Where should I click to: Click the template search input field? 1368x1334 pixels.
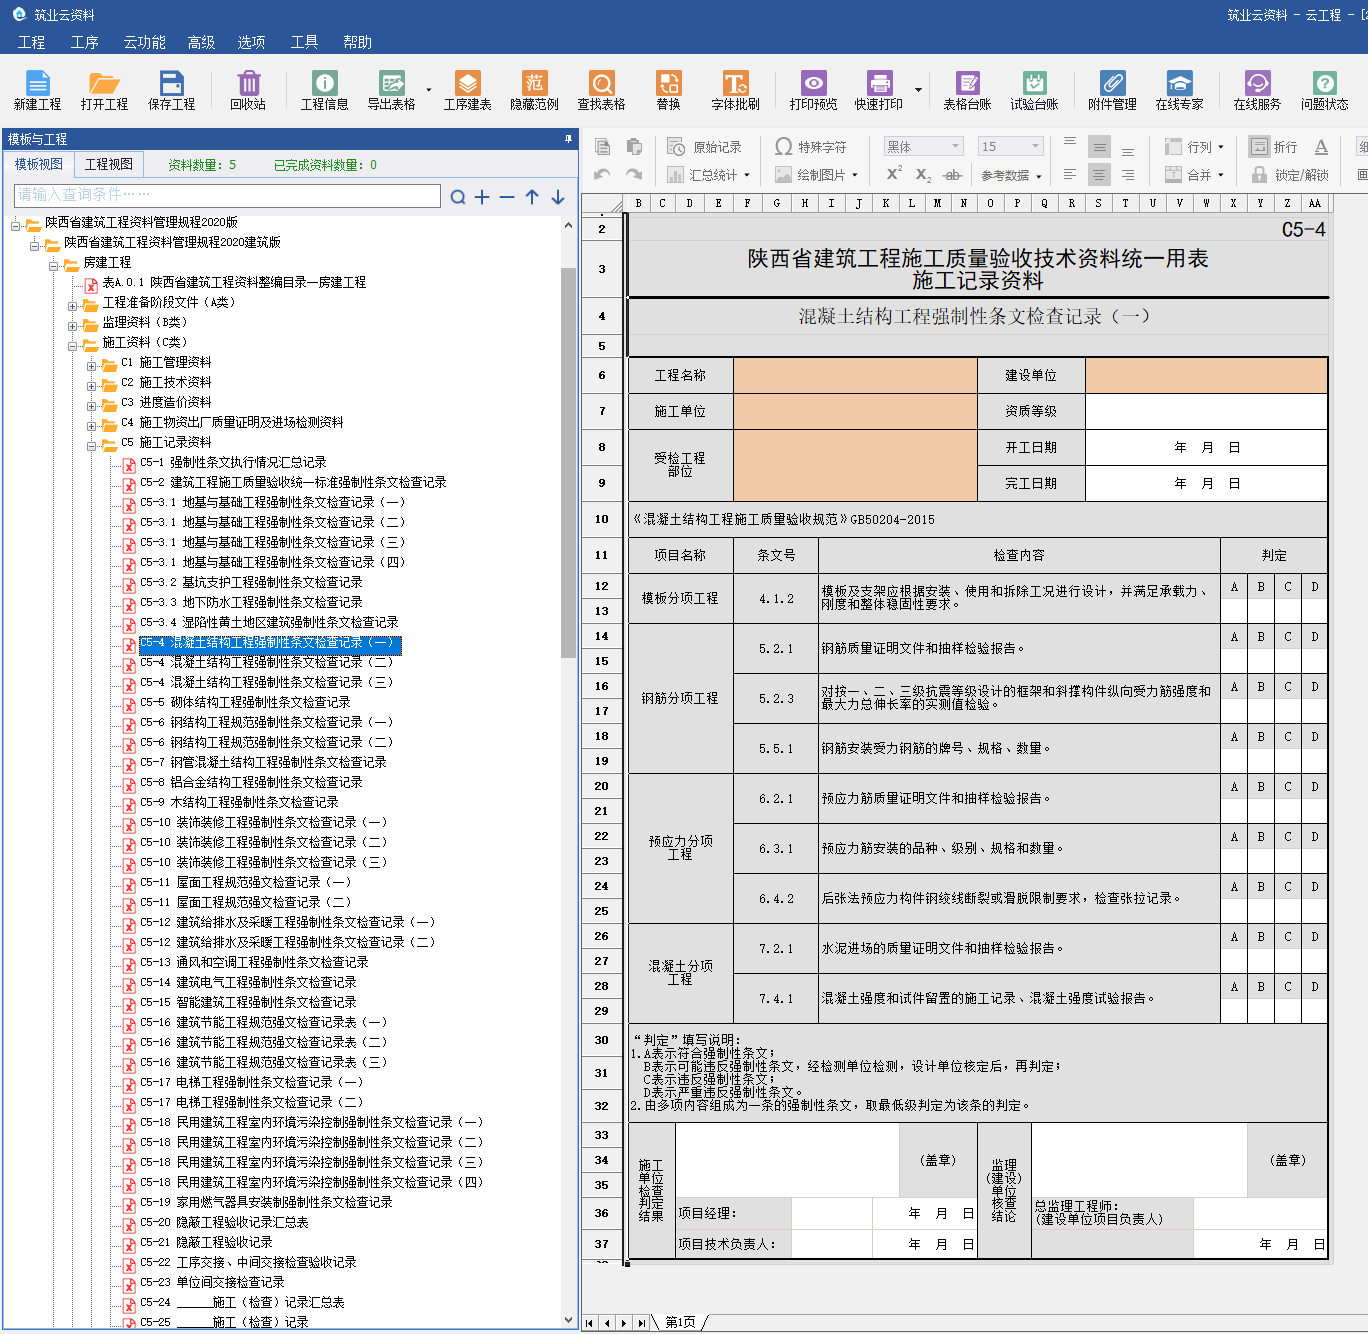pos(227,195)
